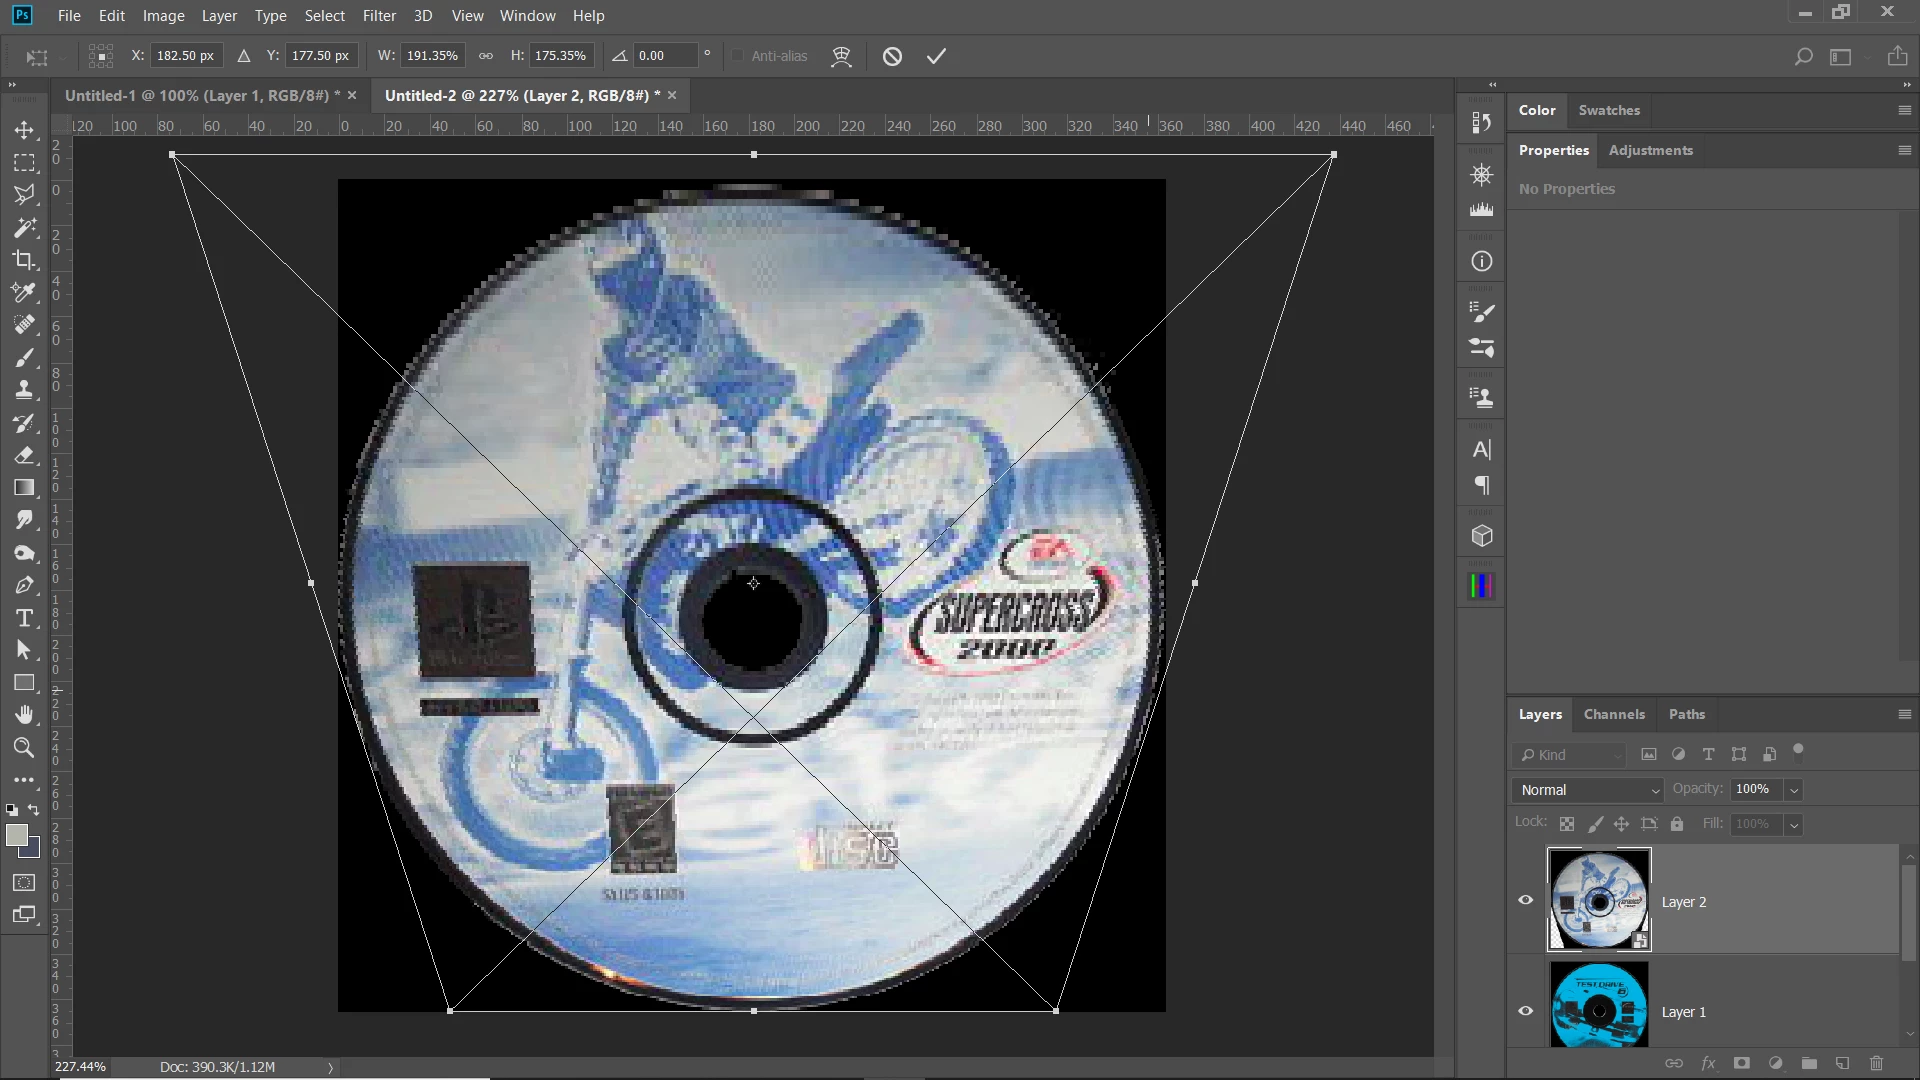Image resolution: width=1920 pixels, height=1080 pixels.
Task: Select the Magic Wand tool
Action: tap(24, 227)
